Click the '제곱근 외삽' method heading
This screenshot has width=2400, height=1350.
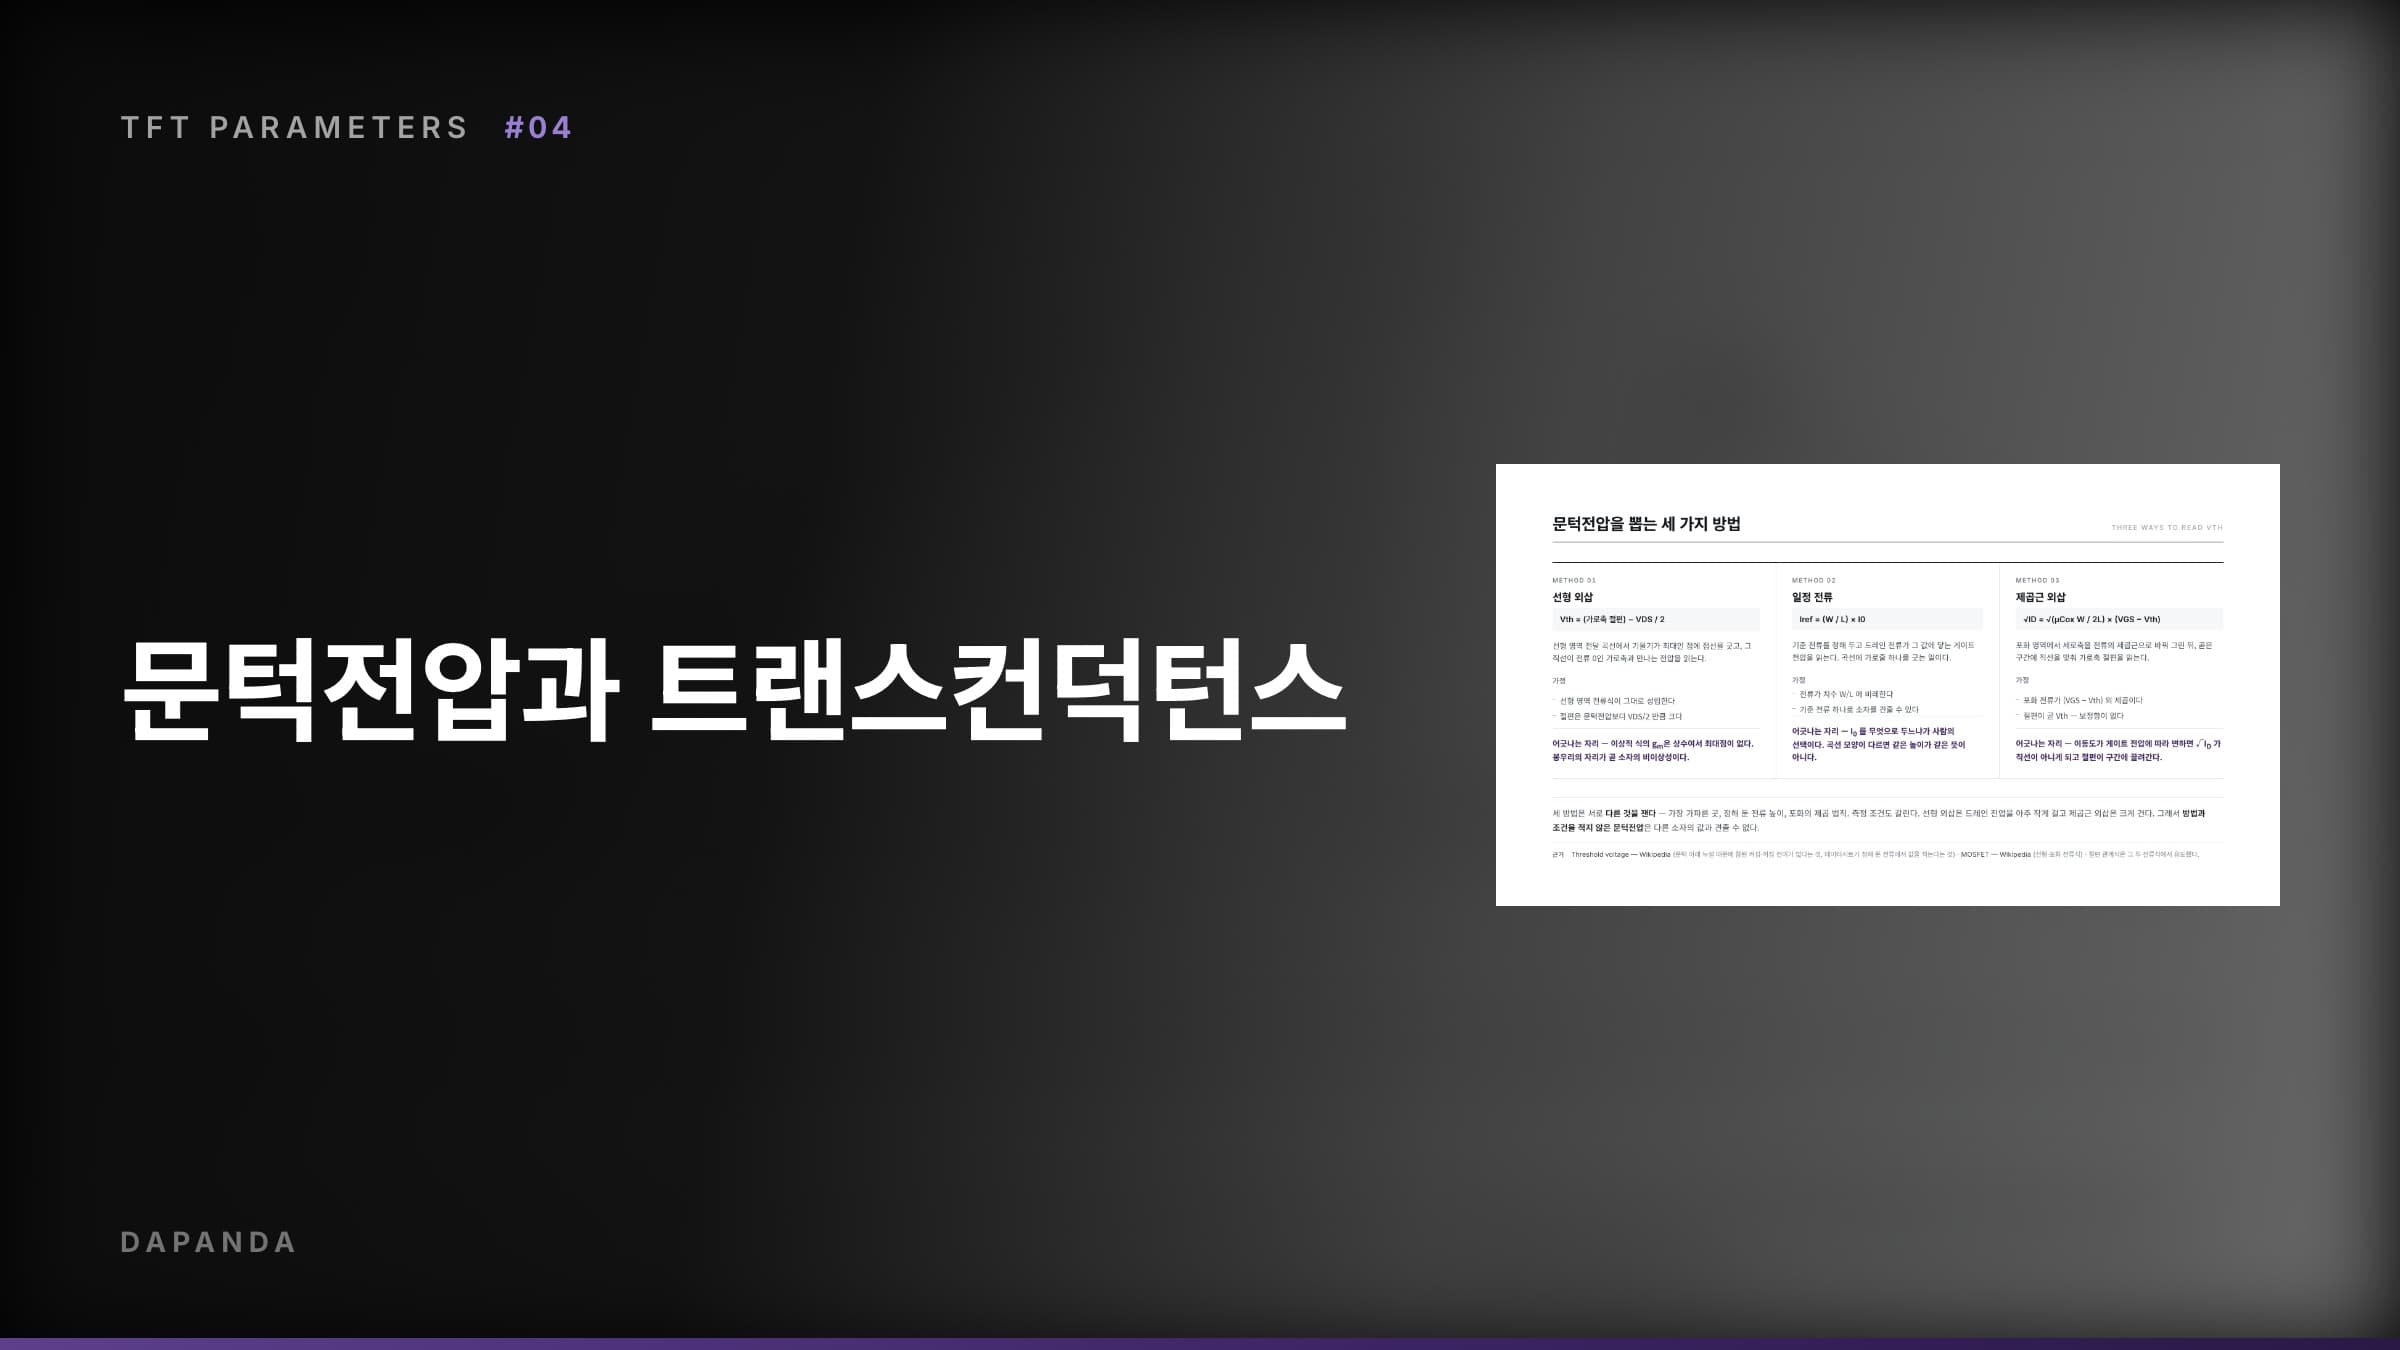point(2040,597)
